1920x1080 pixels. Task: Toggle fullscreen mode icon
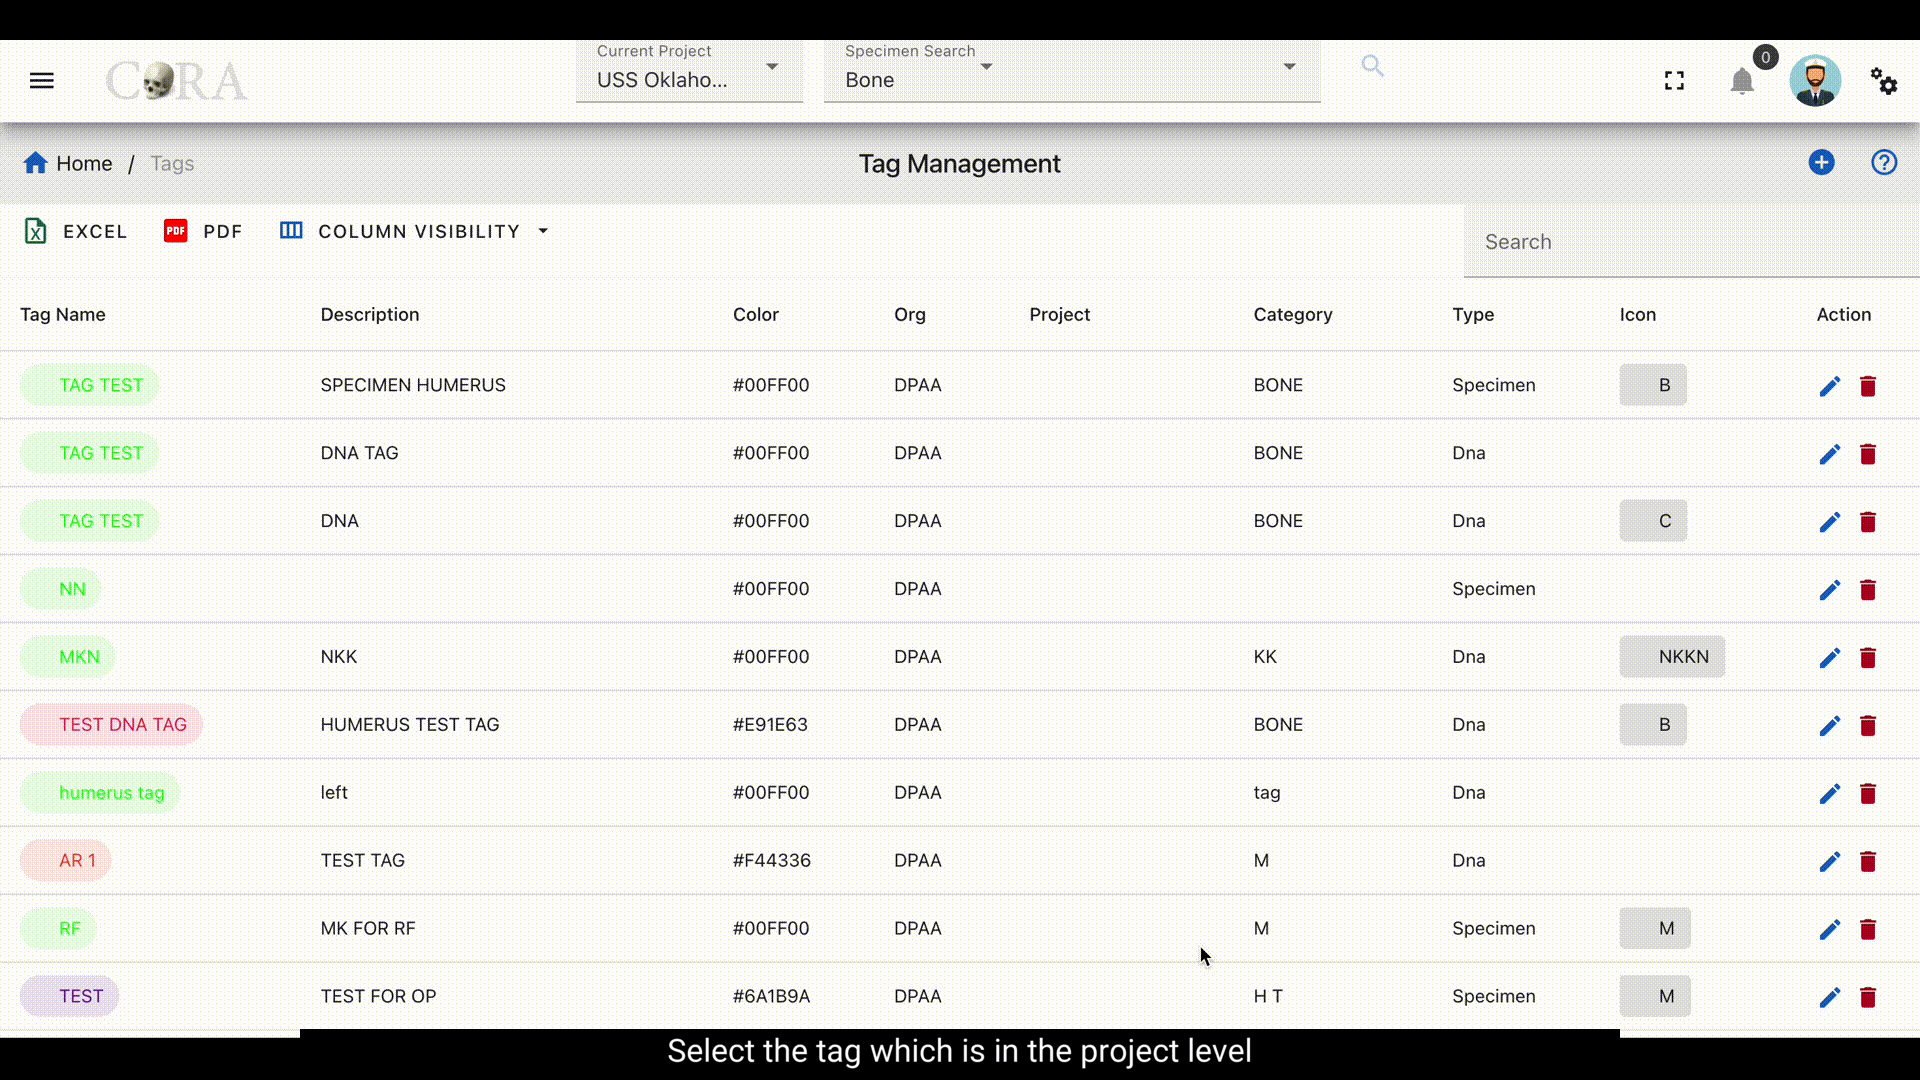coord(1674,81)
